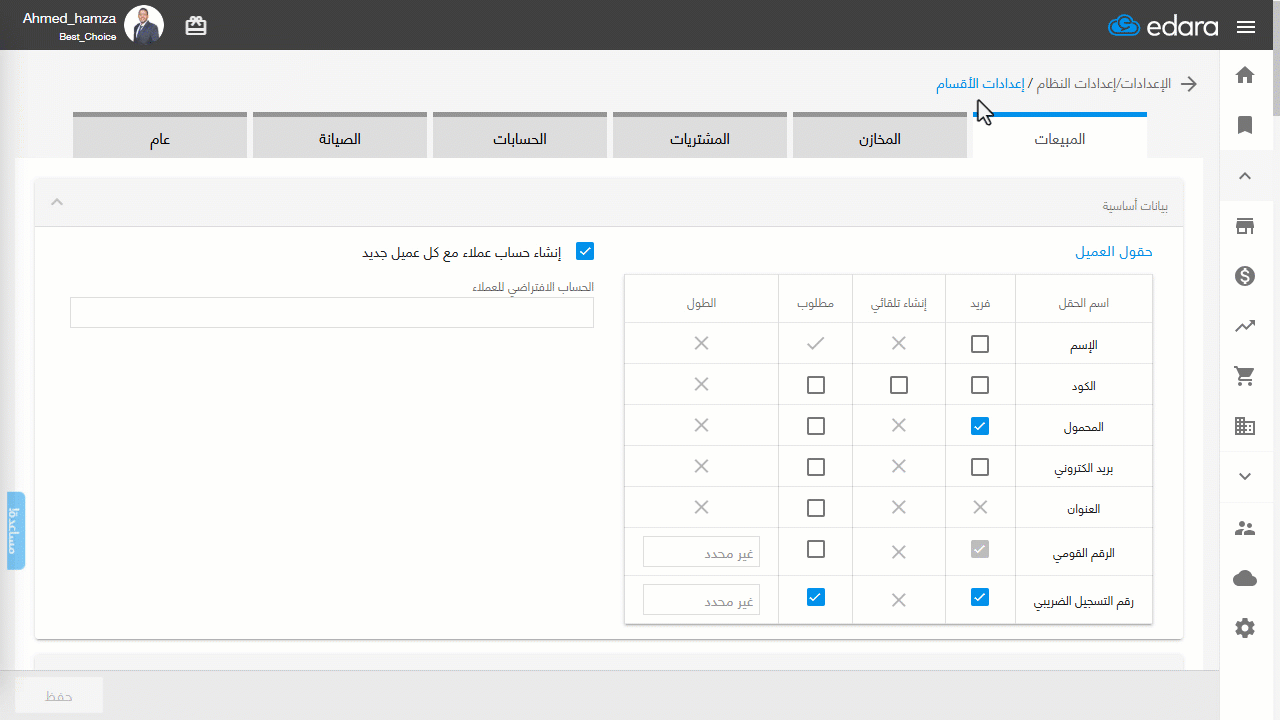Click the breadcrumb back arrow
Image resolution: width=1280 pixels, height=720 pixels.
tap(1189, 84)
